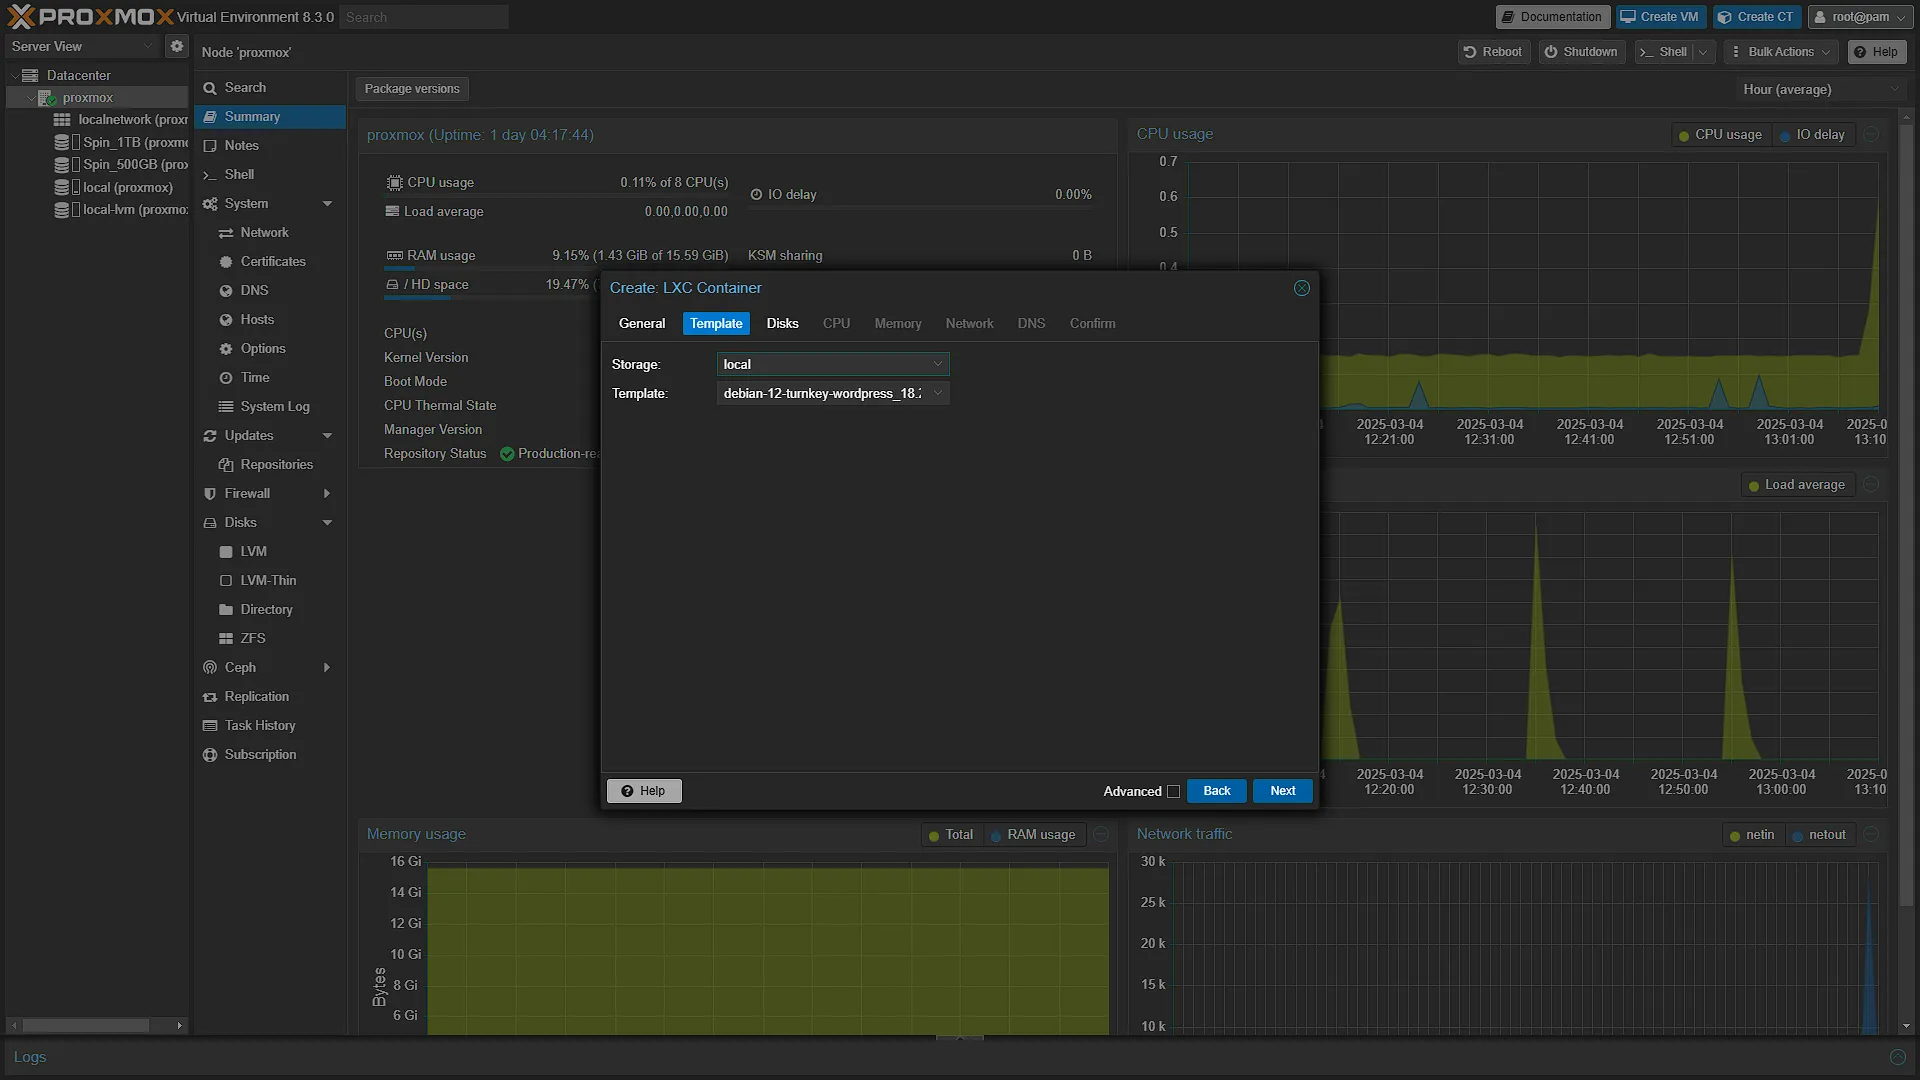Toggle IO delay legend series
1920x1080 pixels.
pos(1813,134)
